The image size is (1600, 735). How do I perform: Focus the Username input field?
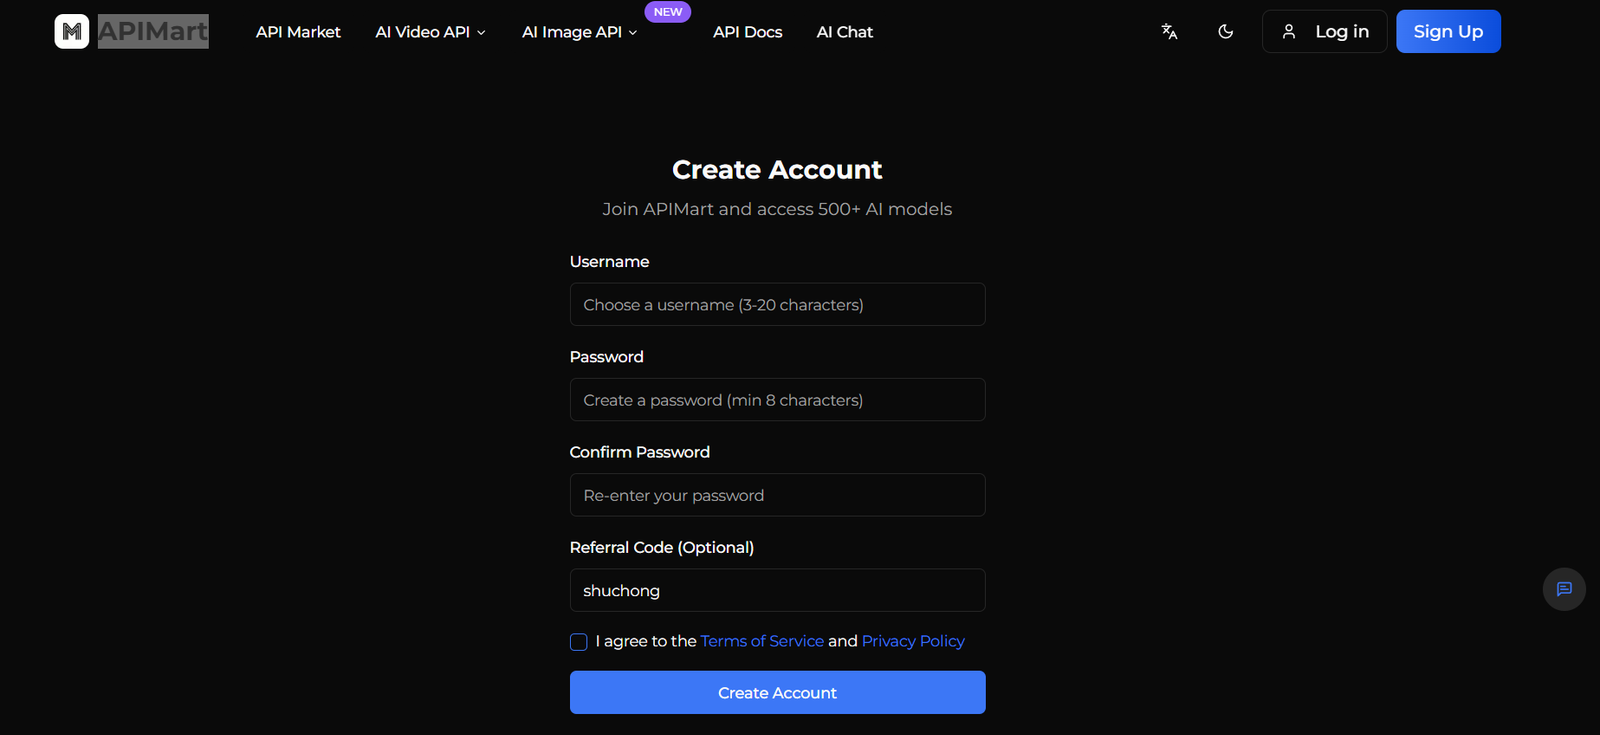pyautogui.click(x=777, y=304)
